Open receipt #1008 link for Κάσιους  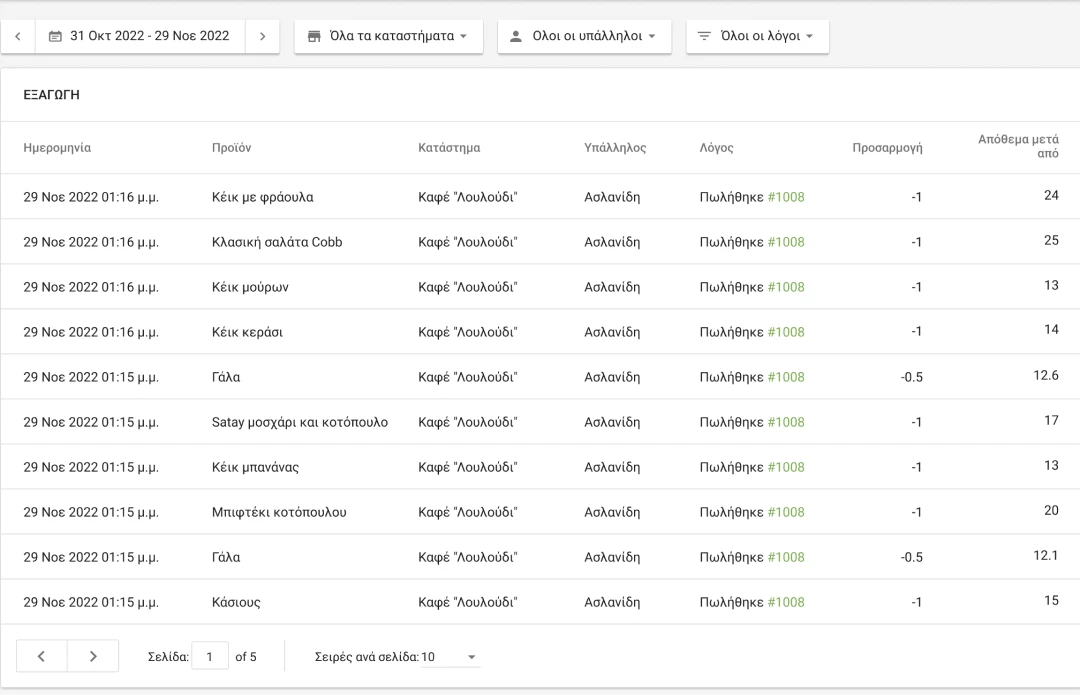point(785,602)
